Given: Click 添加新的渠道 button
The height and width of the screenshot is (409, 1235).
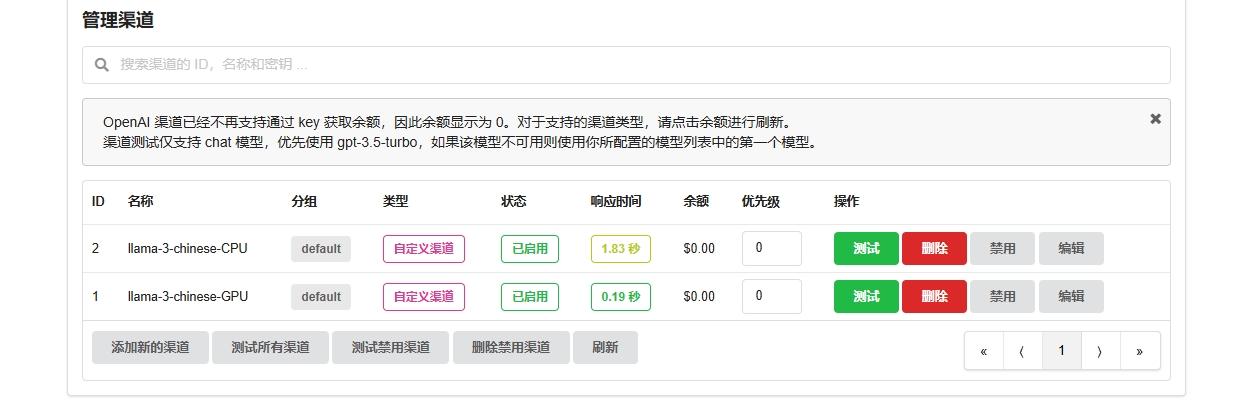Looking at the screenshot, I should (x=150, y=348).
